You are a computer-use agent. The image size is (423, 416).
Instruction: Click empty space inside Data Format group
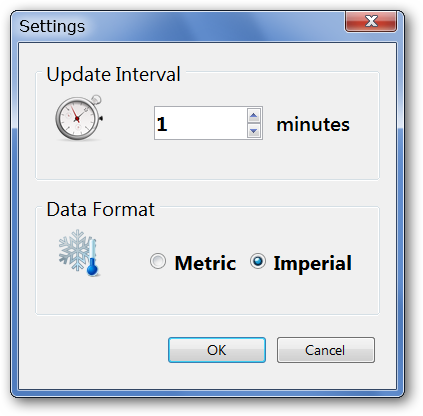click(207, 297)
